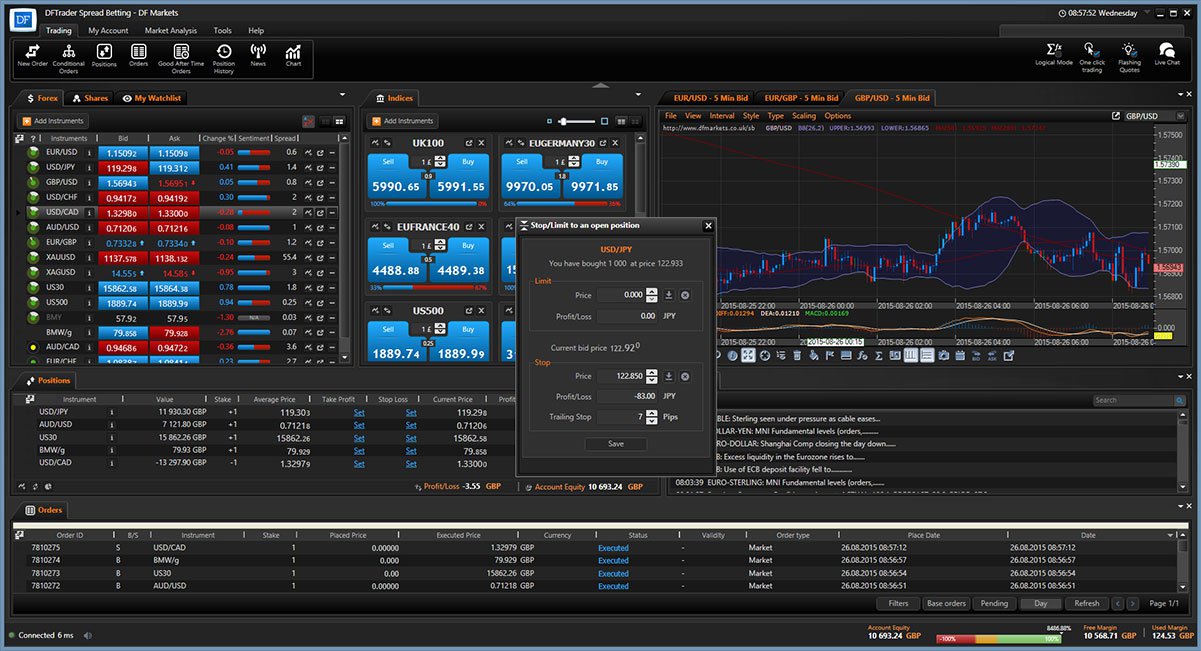1201x651 pixels.
Task: Activate Live Chat
Action: tap(1167, 54)
